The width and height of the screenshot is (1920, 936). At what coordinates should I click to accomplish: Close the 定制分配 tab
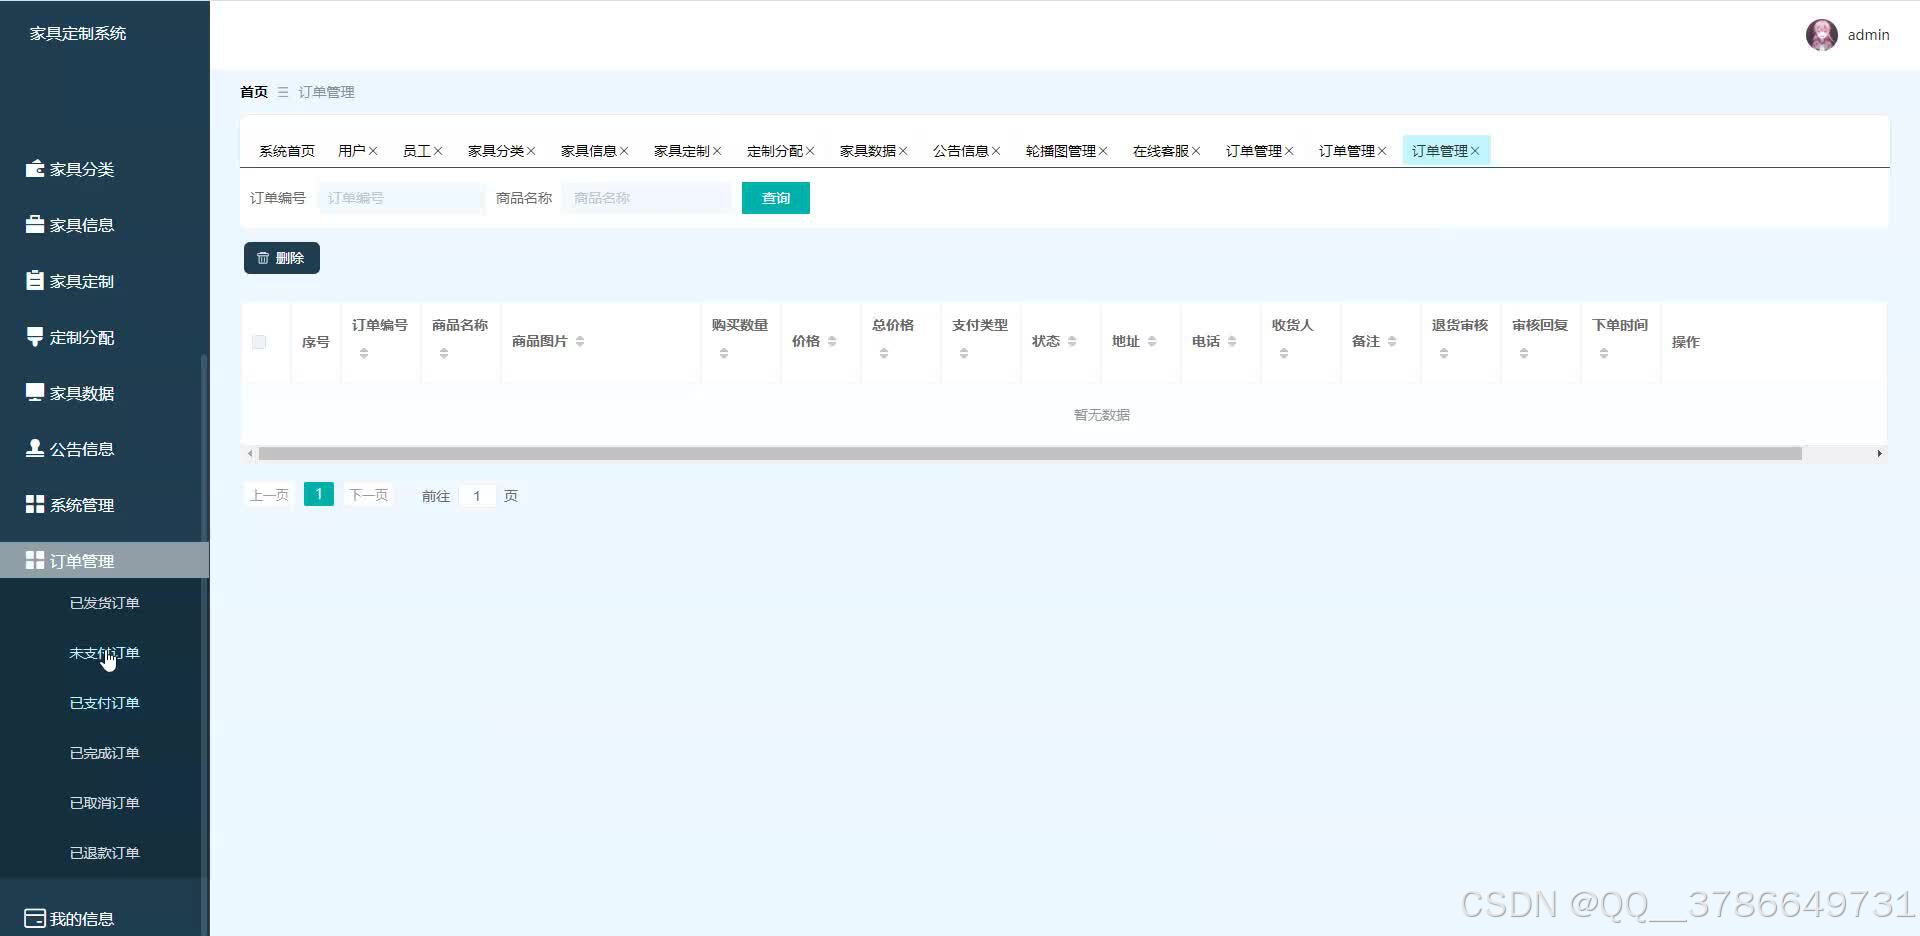pos(810,151)
